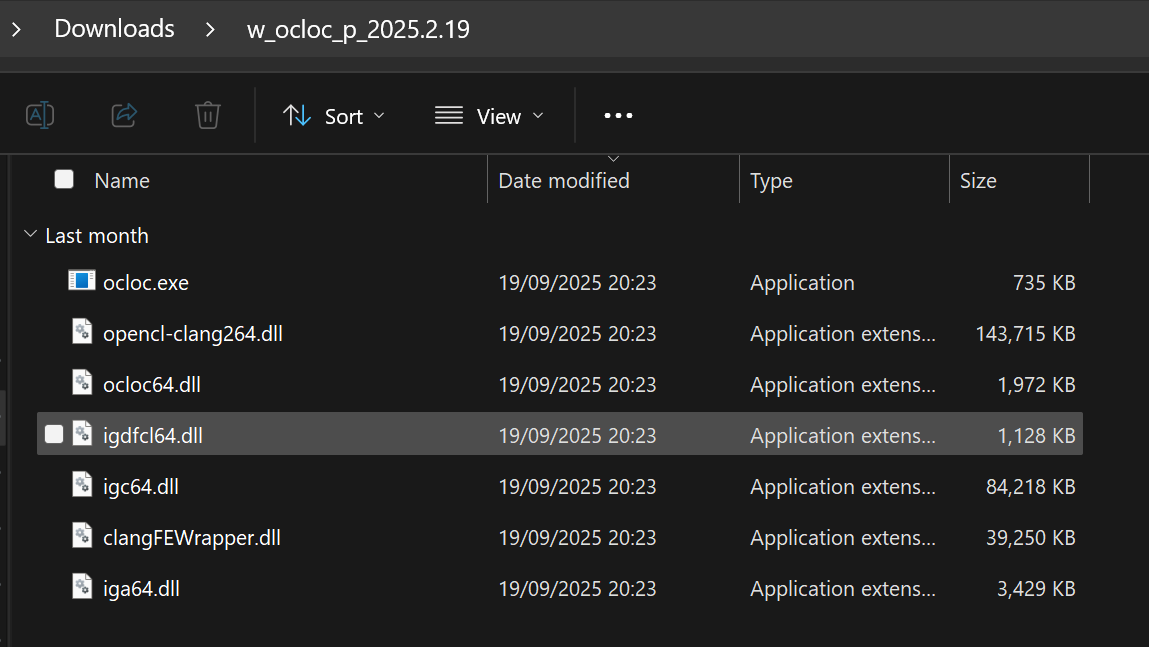Click the iga64.dll file icon
1149x647 pixels.
coord(82,586)
